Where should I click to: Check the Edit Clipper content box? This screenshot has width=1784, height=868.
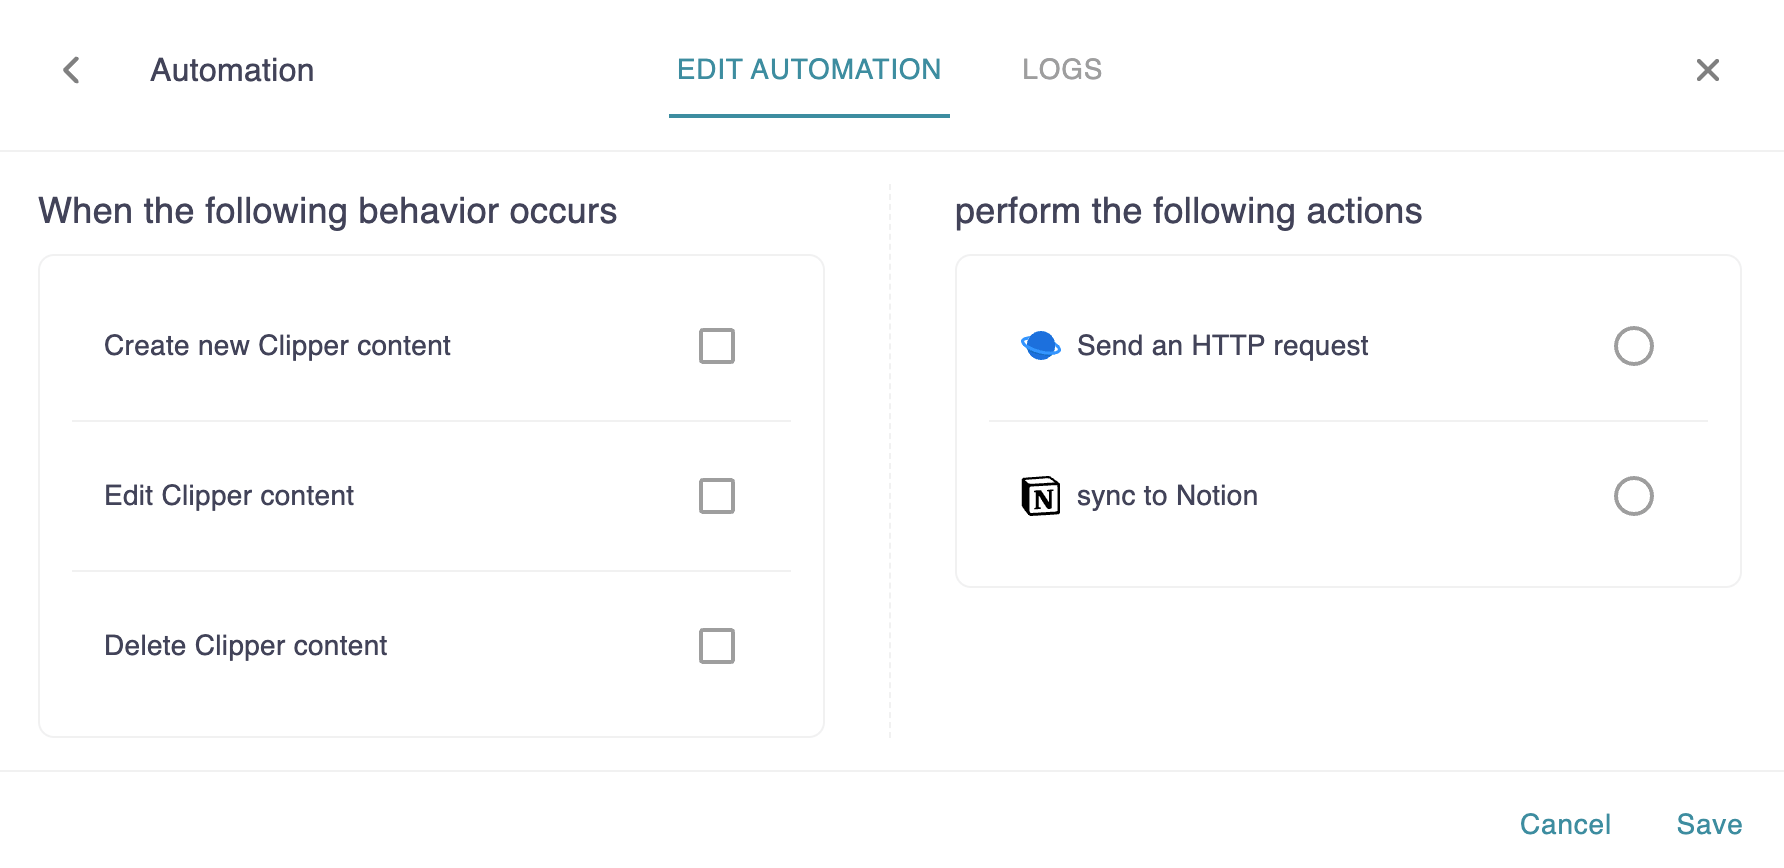point(716,496)
